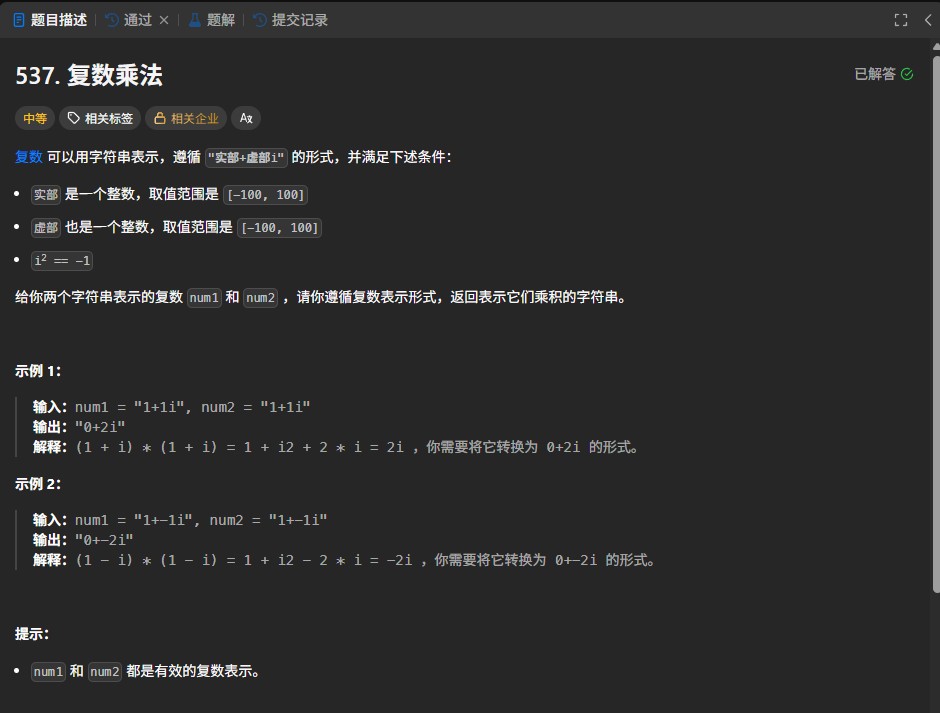The image size is (940, 713).
Task: Click the code text "实部+虚部i"
Action: (246, 158)
